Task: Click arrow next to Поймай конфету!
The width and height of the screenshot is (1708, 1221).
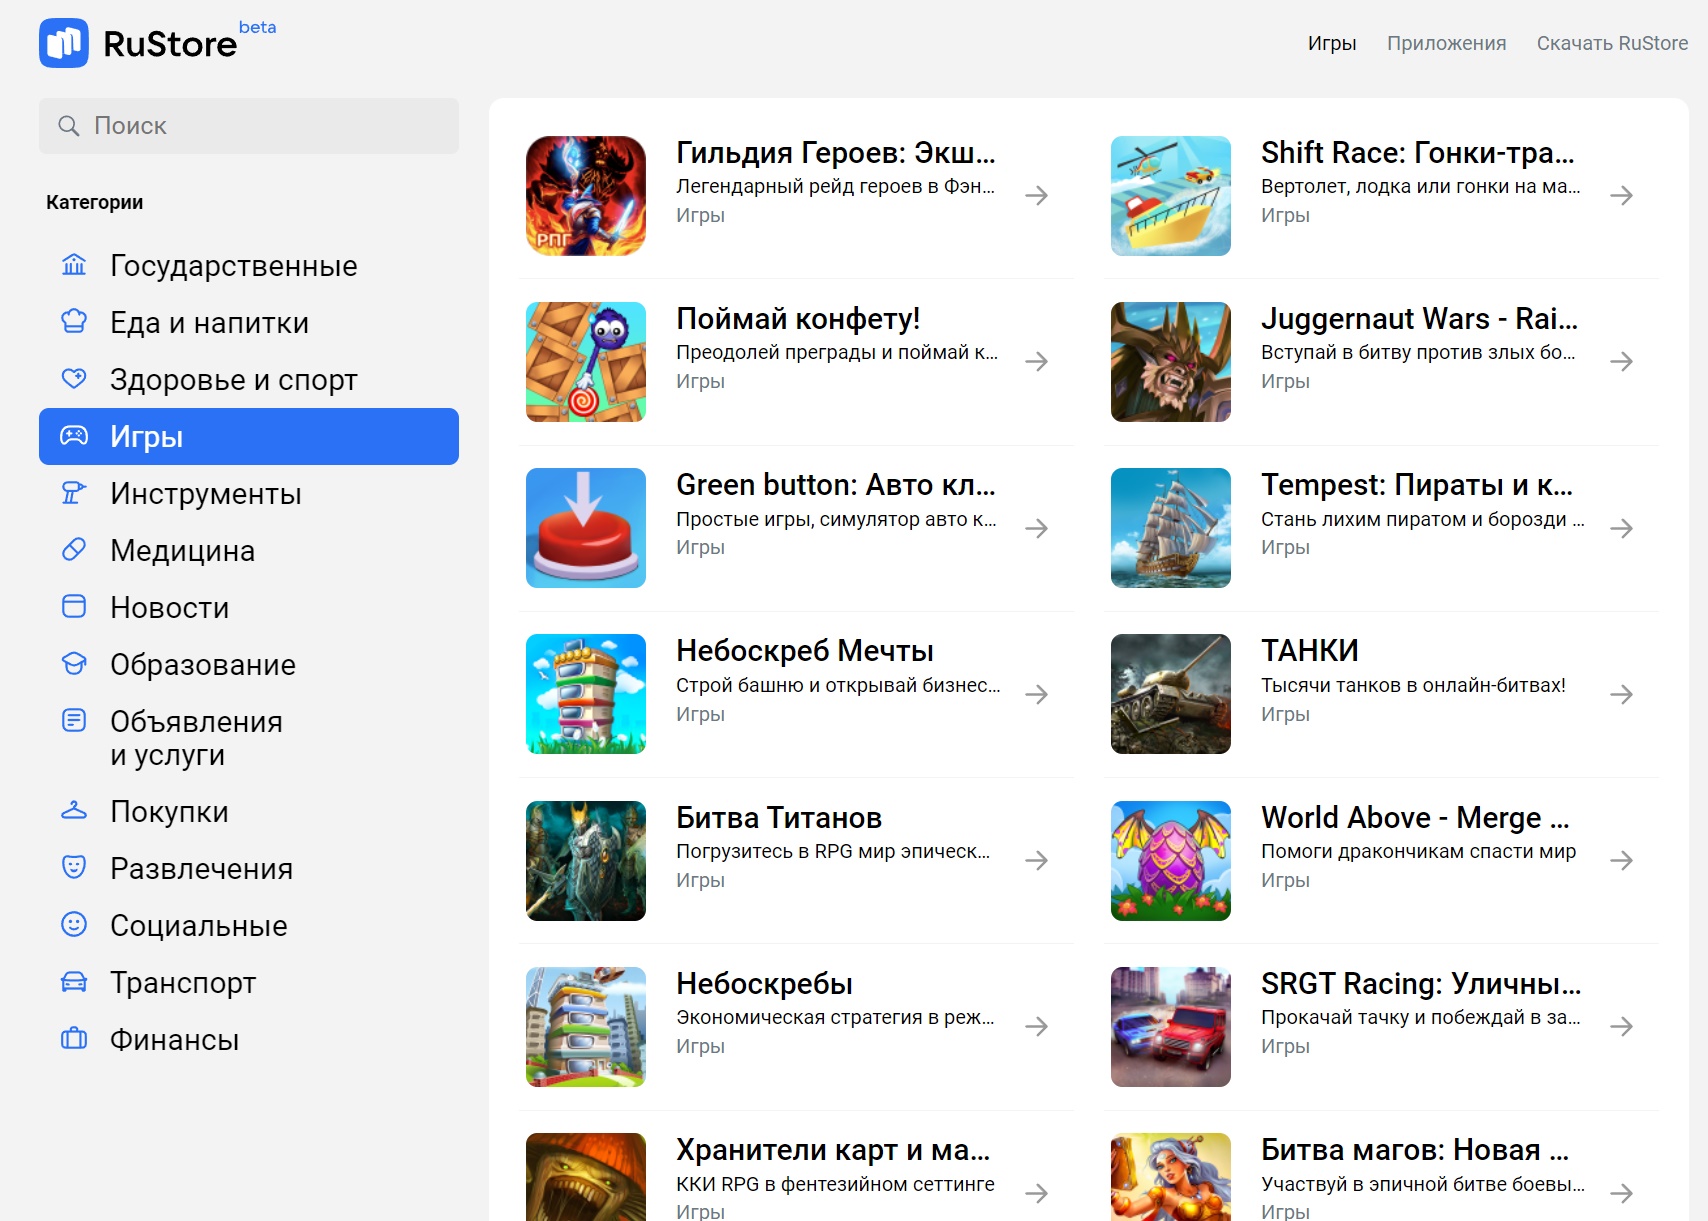Action: coord(1037,361)
